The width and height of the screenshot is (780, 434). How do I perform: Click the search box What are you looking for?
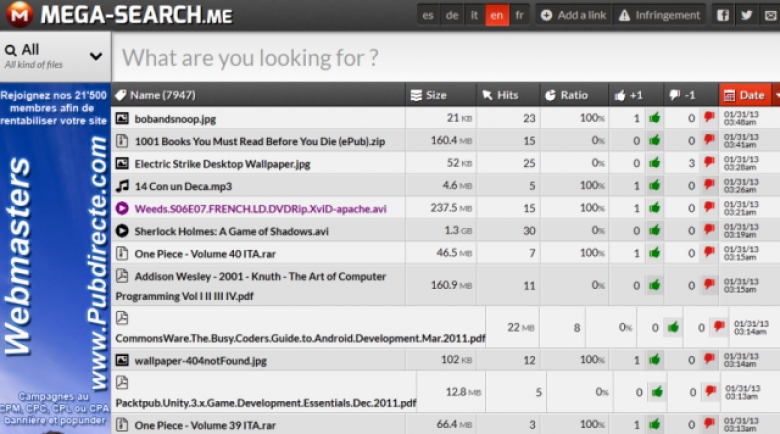coord(446,58)
